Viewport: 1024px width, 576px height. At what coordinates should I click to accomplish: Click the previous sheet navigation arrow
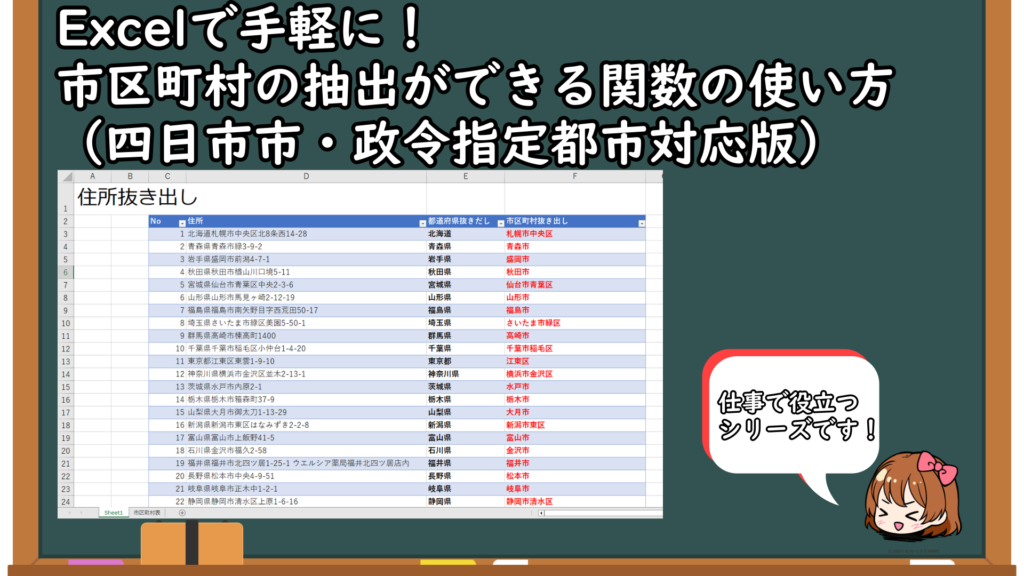[x=68, y=512]
